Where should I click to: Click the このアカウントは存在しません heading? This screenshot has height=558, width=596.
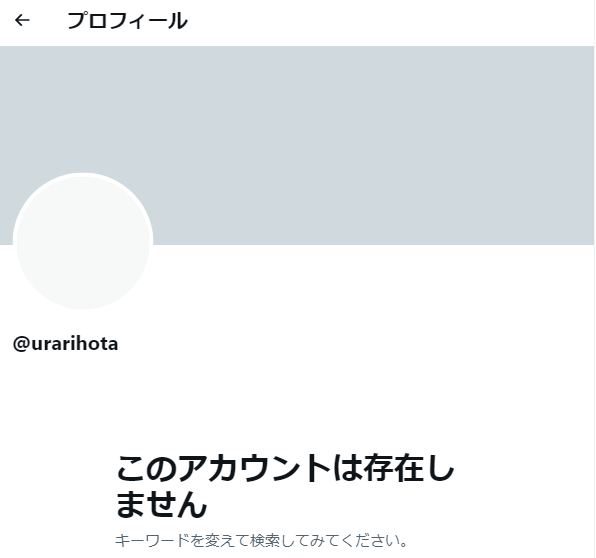click(285, 486)
